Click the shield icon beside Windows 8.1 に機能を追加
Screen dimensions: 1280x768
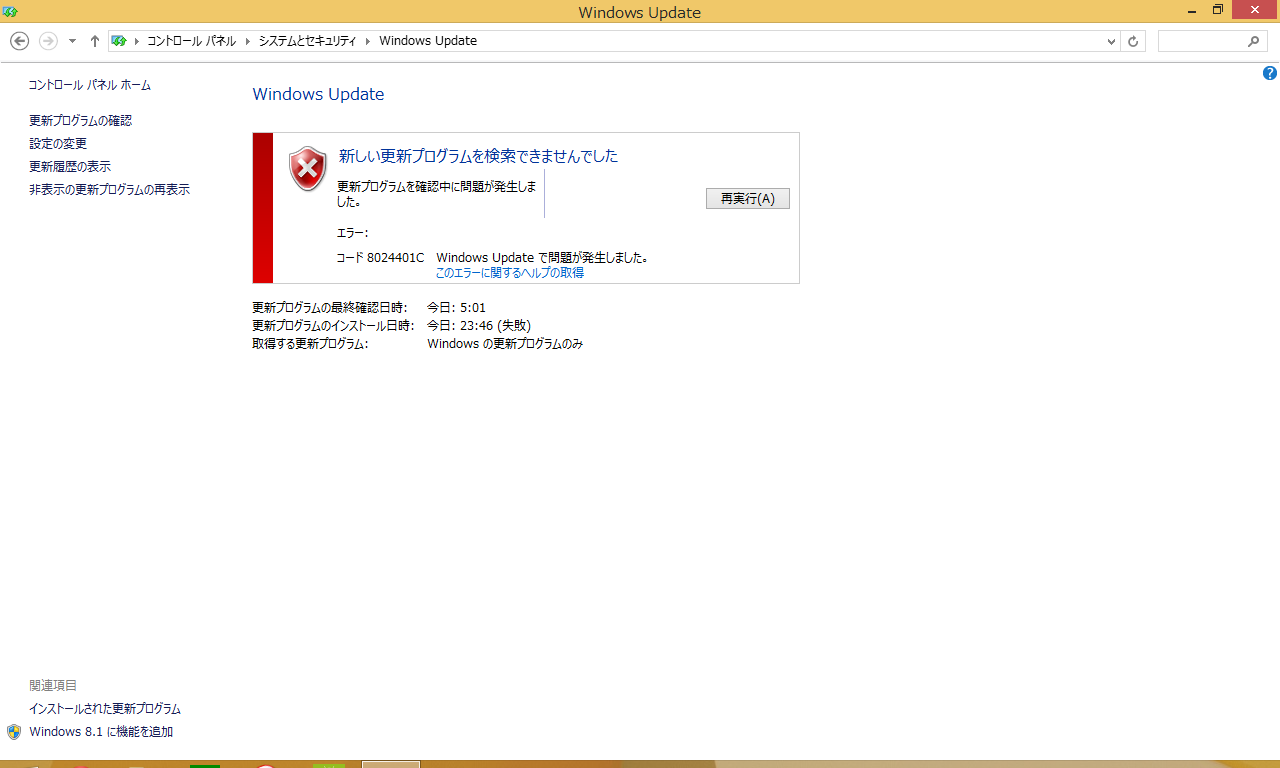(14, 731)
